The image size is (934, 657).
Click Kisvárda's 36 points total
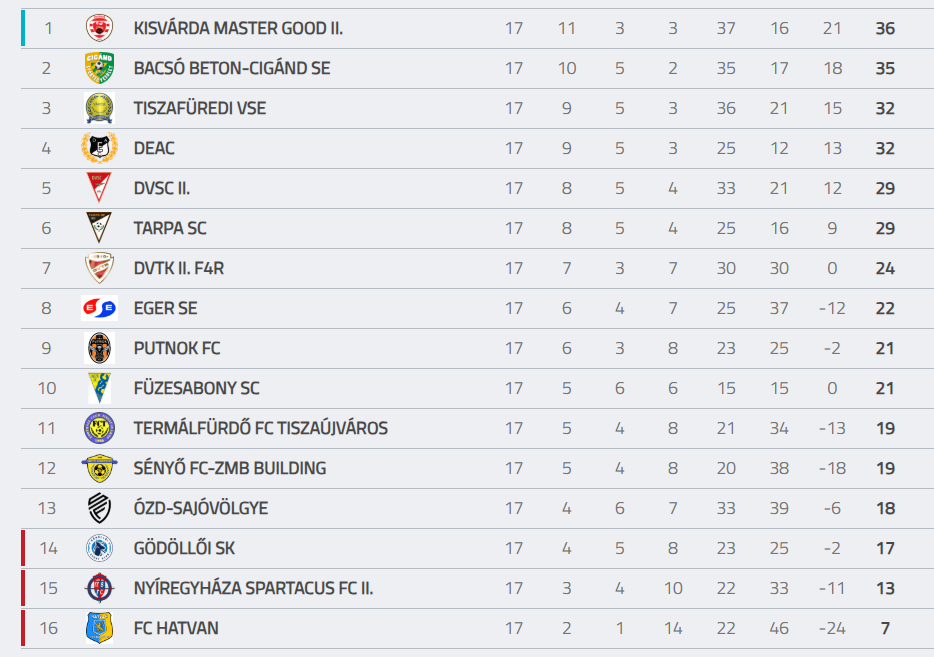click(x=884, y=28)
